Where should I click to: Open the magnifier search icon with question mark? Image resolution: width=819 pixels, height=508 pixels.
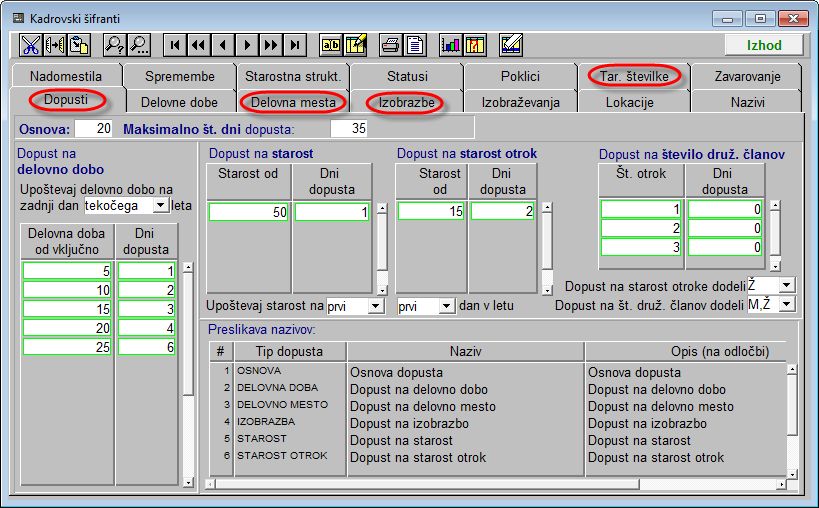(x=115, y=45)
